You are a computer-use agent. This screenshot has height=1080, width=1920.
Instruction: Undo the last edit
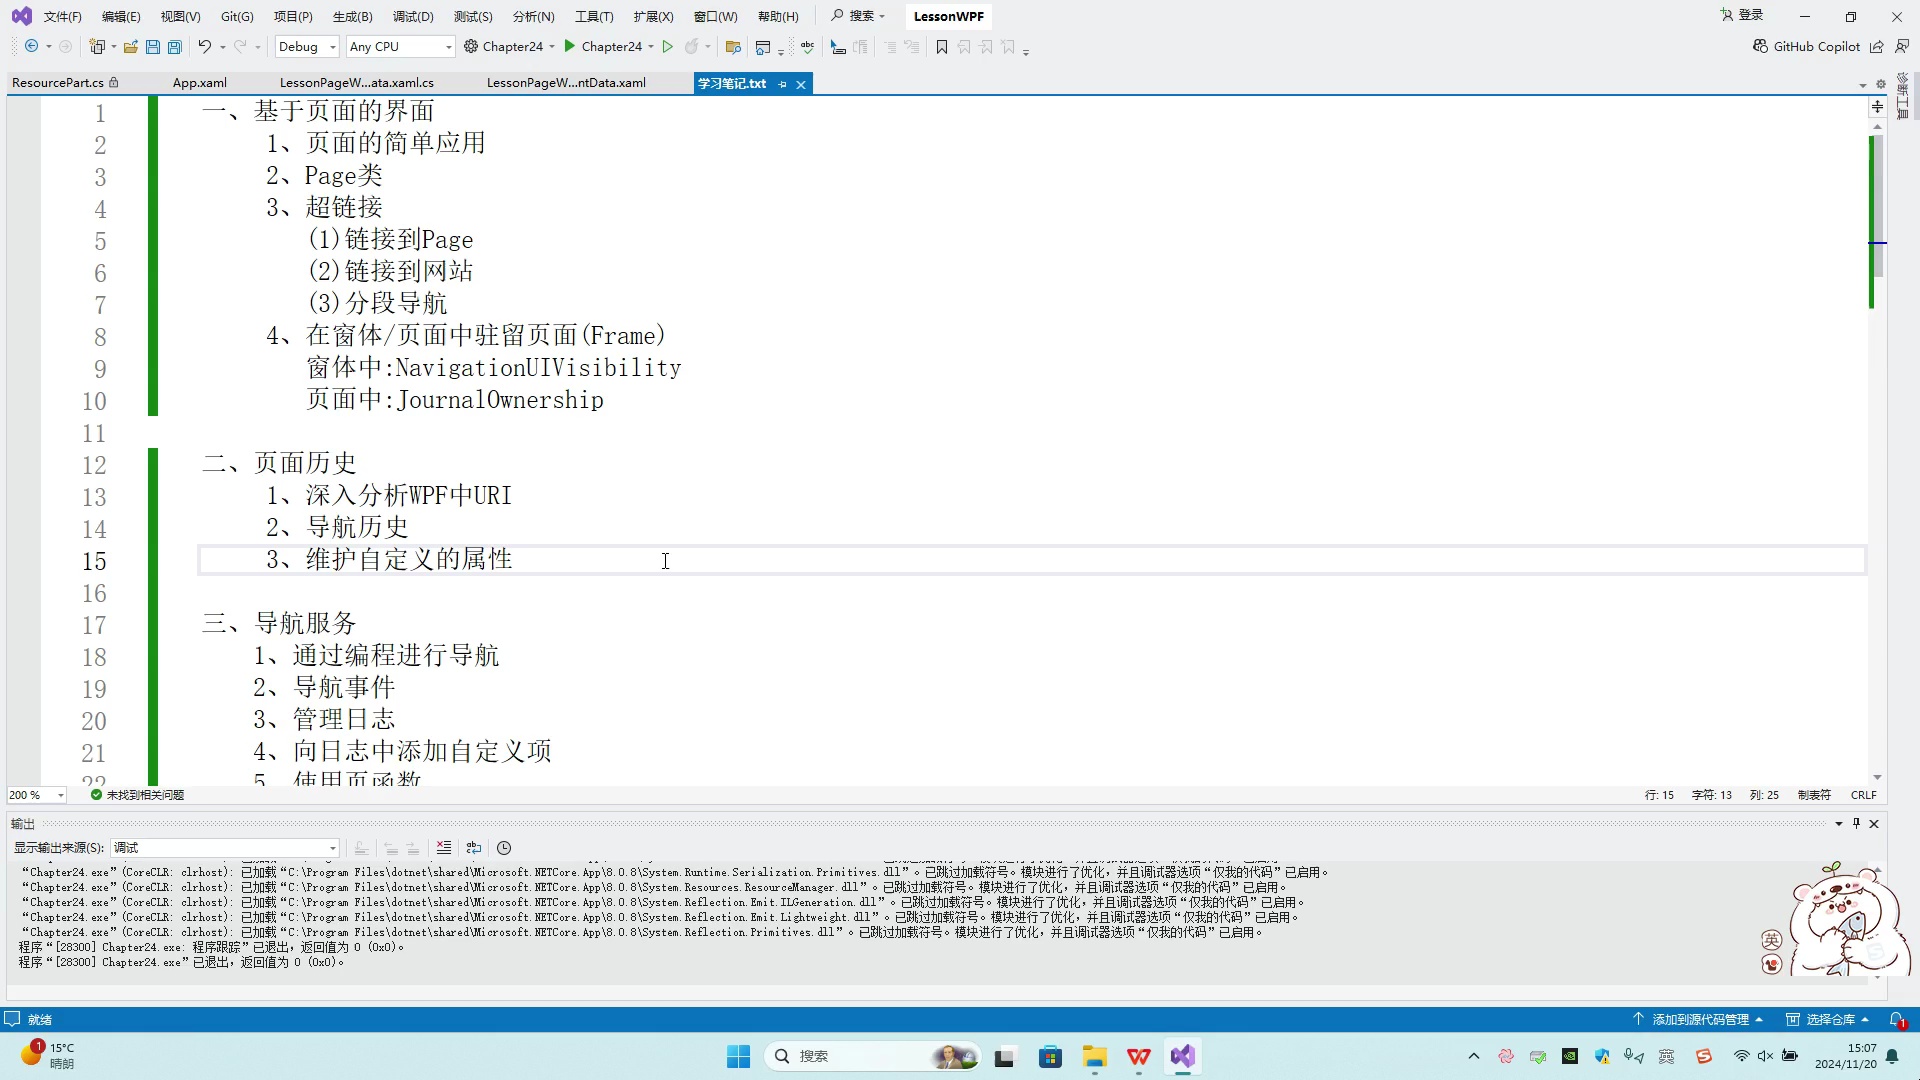click(x=204, y=46)
